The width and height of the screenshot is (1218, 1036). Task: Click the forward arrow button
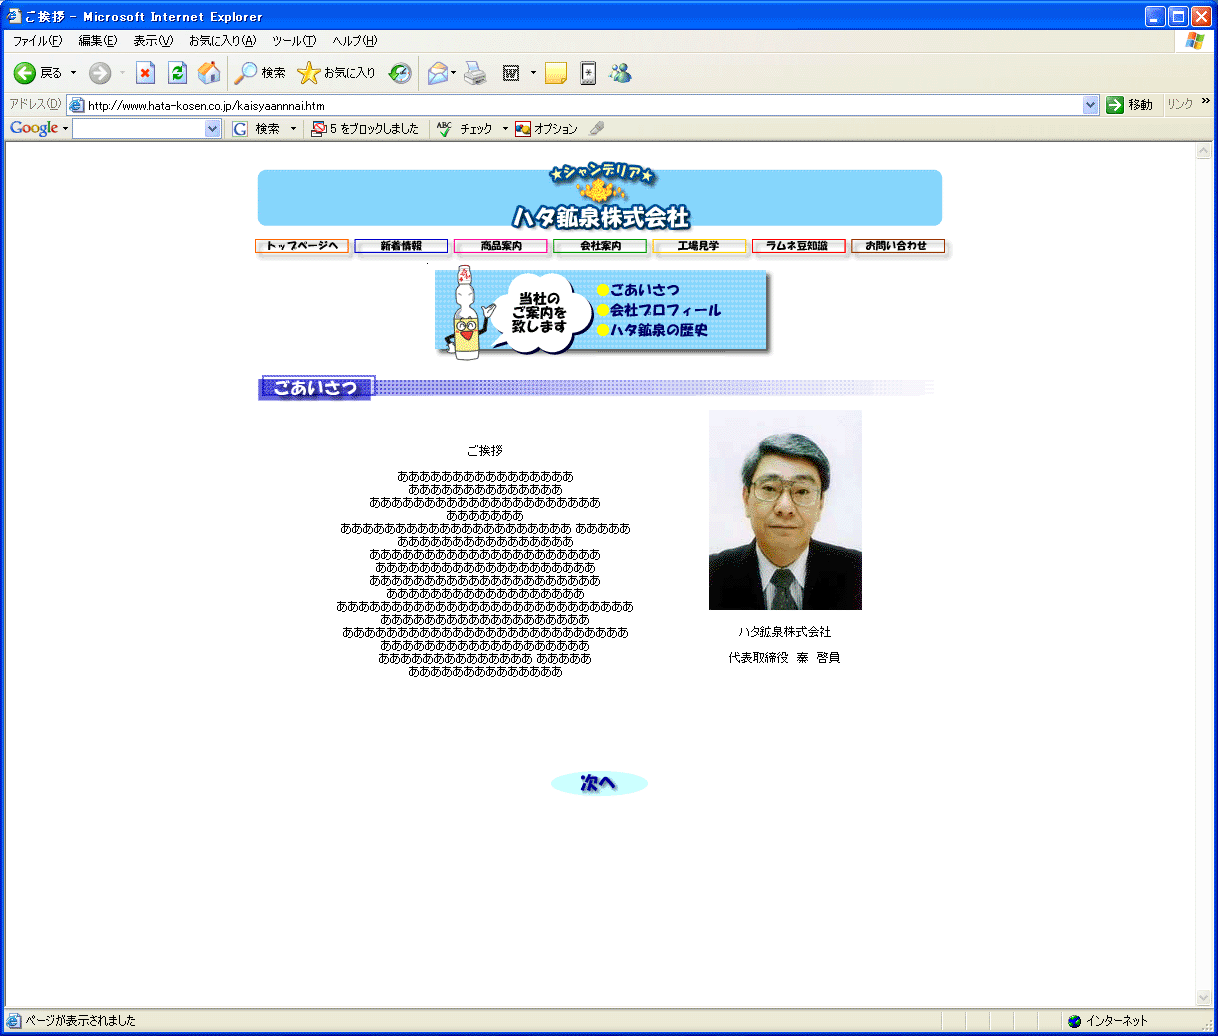coord(100,73)
